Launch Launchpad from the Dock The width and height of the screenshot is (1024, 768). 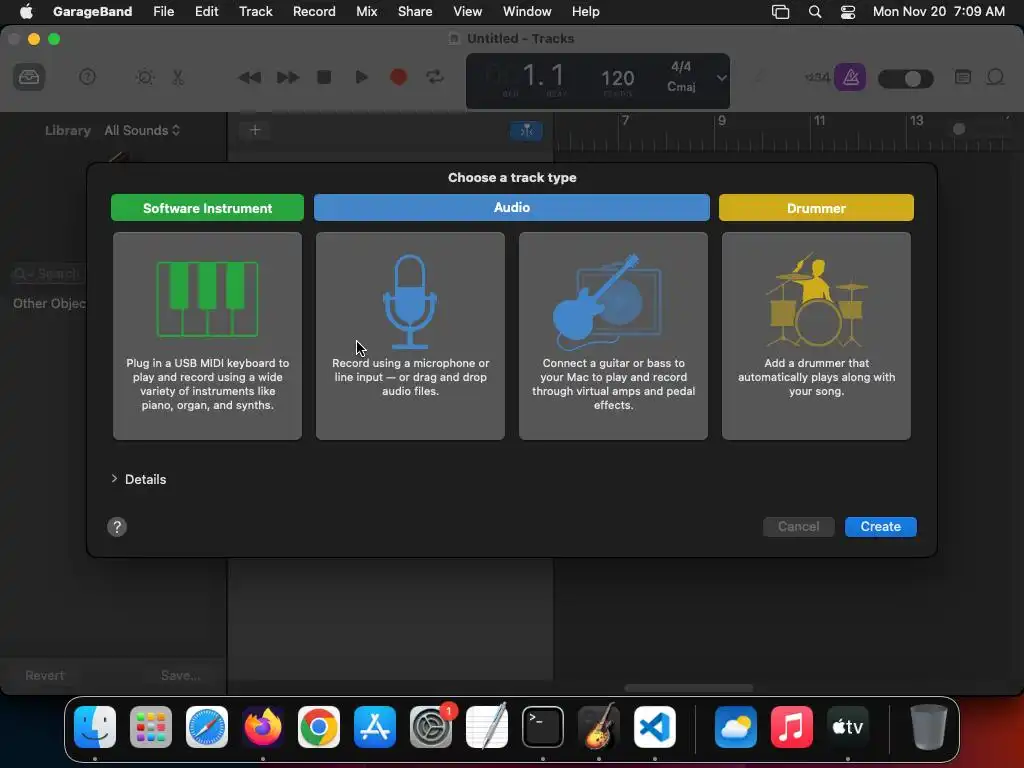(x=151, y=727)
